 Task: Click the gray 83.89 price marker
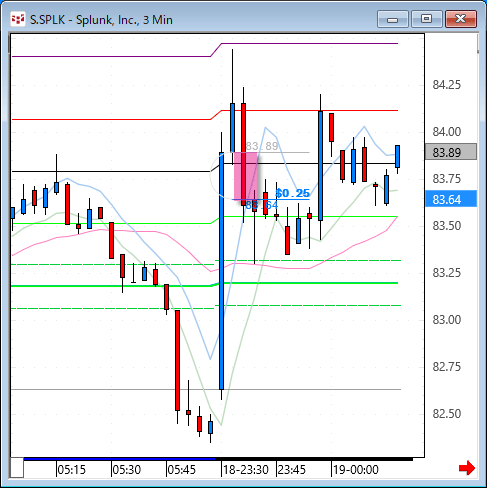451,152
